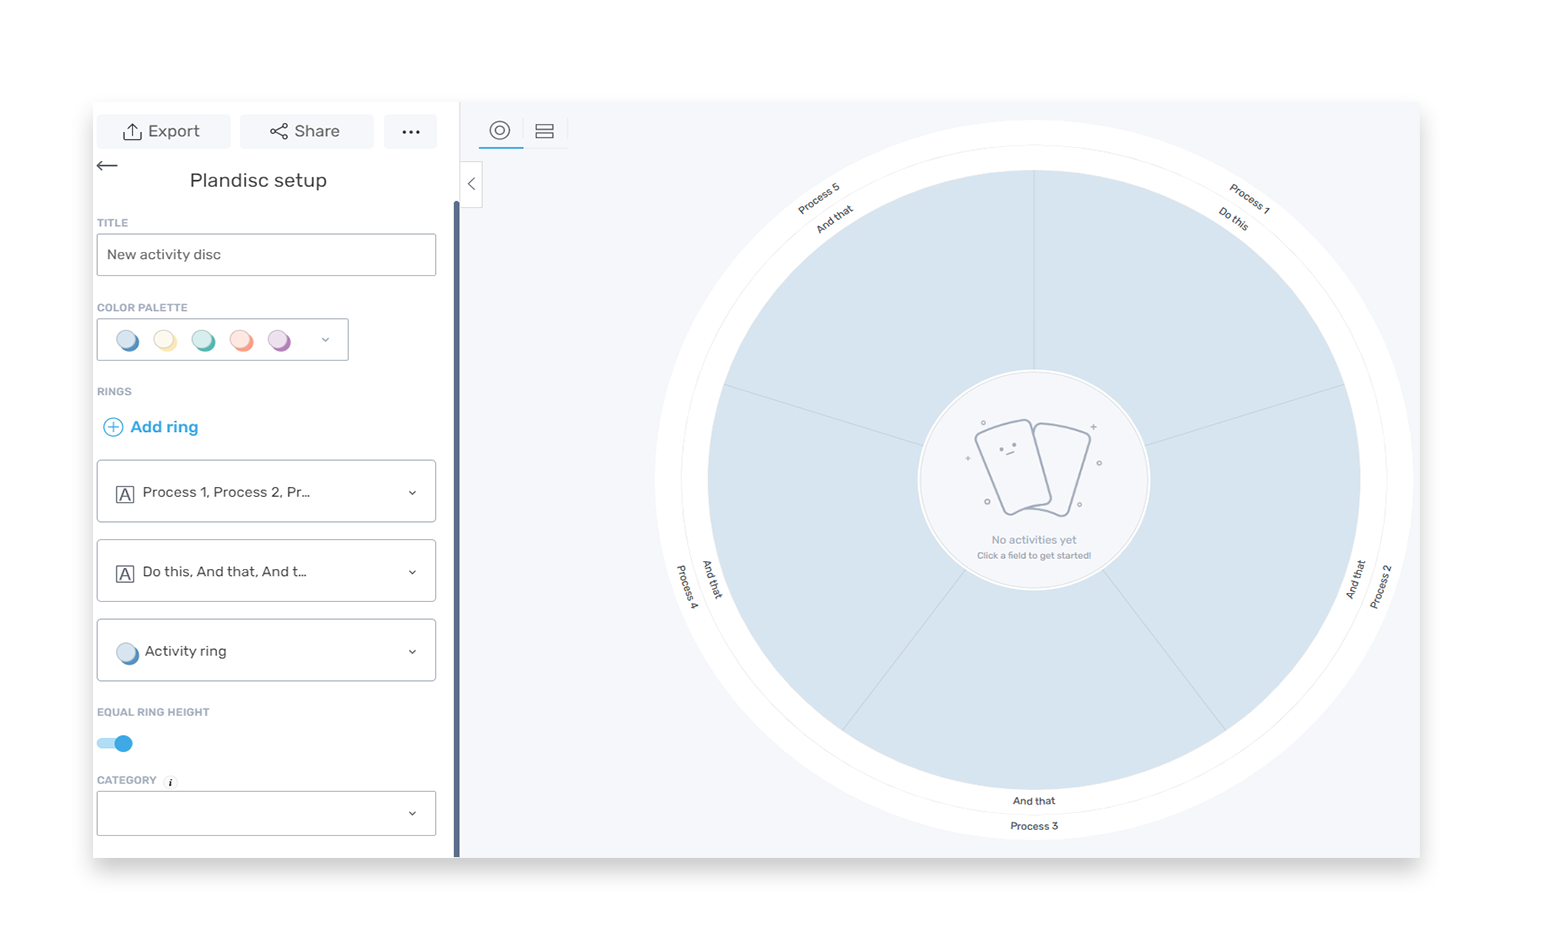Viewport: 1561px width, 933px height.
Task: Toggle the Equal ring height switch
Action: coord(115,743)
